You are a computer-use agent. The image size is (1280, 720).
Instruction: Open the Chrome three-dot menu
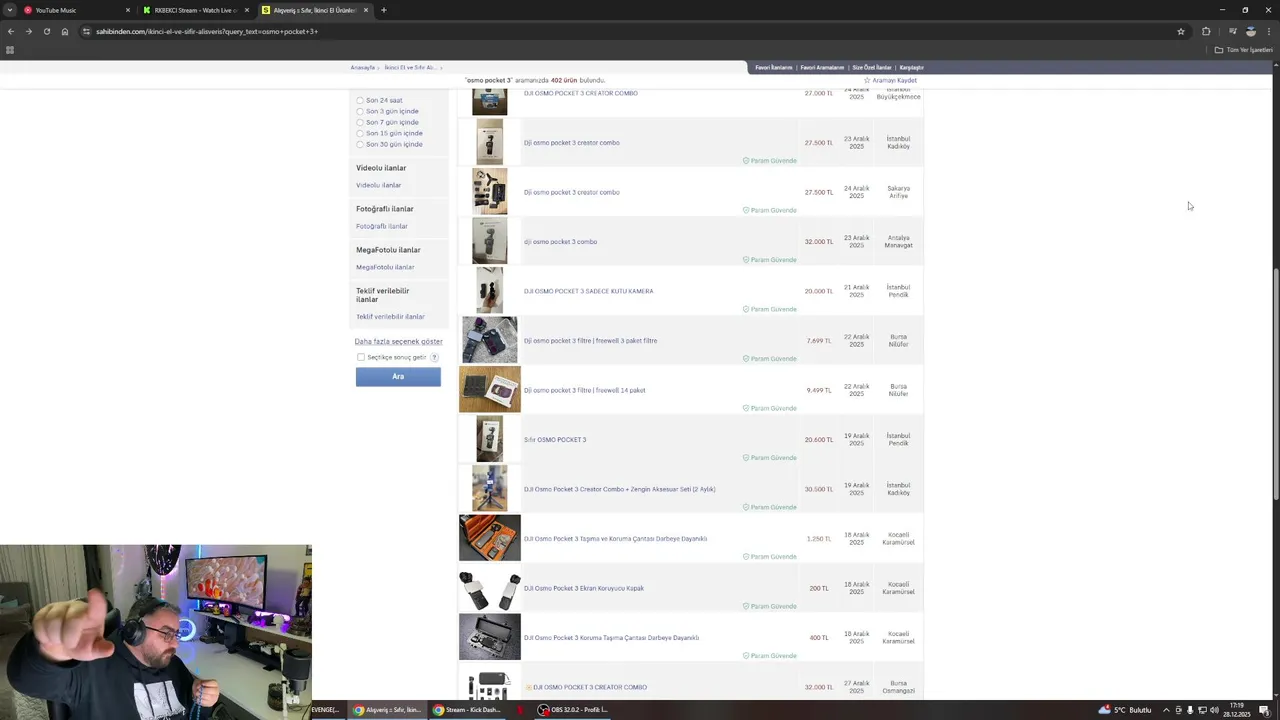[1269, 31]
